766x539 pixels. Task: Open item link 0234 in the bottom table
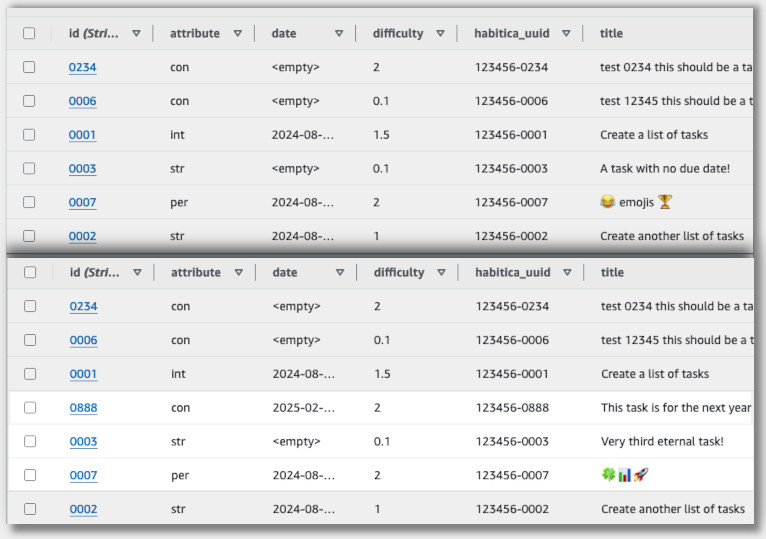84,306
